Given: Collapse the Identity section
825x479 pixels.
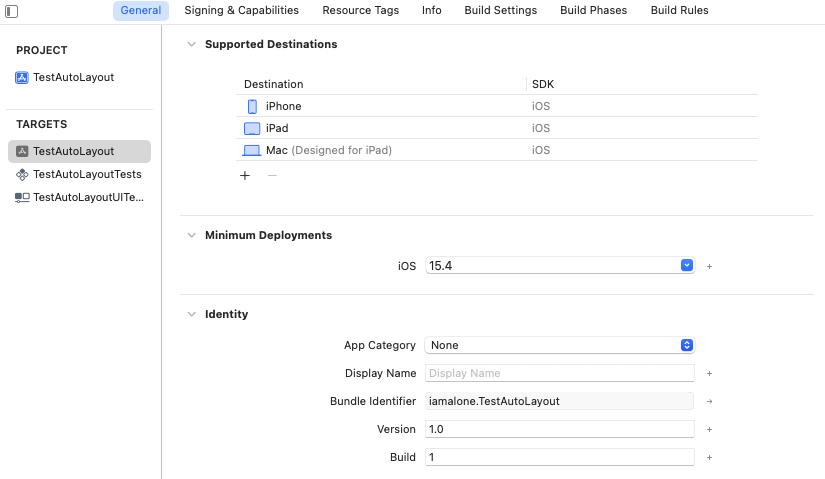Looking at the screenshot, I should click(x=191, y=314).
